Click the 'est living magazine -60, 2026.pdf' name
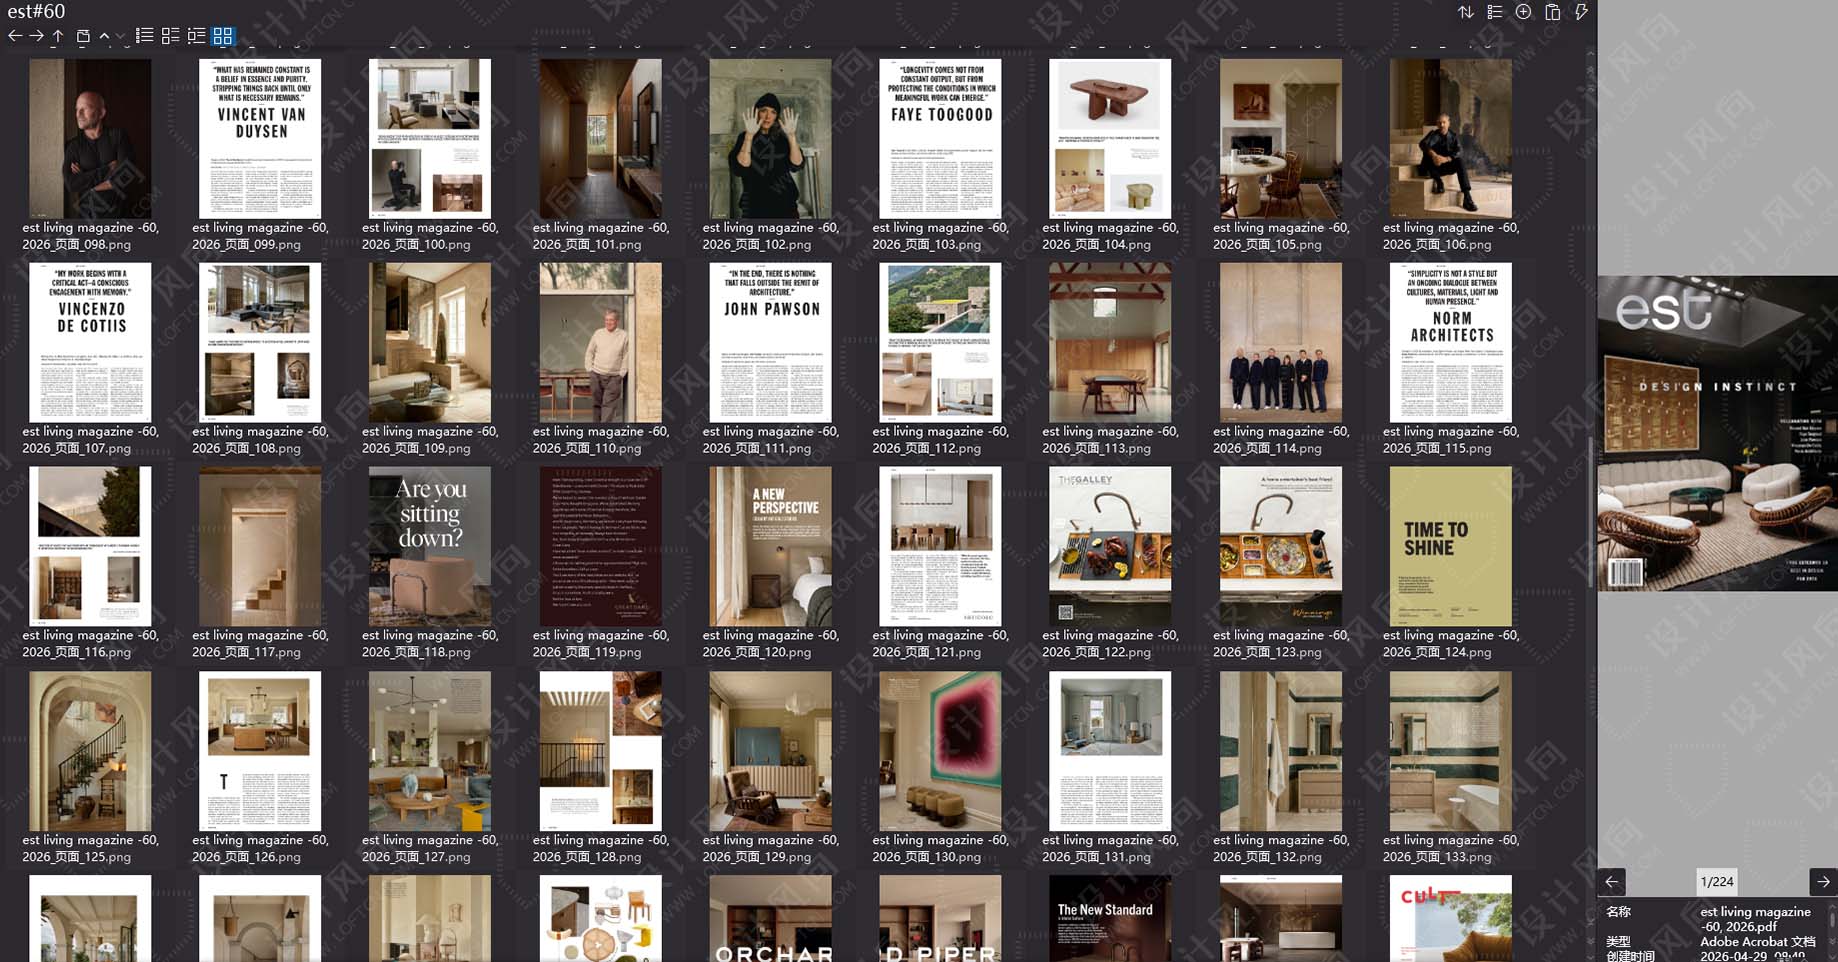1838x962 pixels. [x=1755, y=919]
